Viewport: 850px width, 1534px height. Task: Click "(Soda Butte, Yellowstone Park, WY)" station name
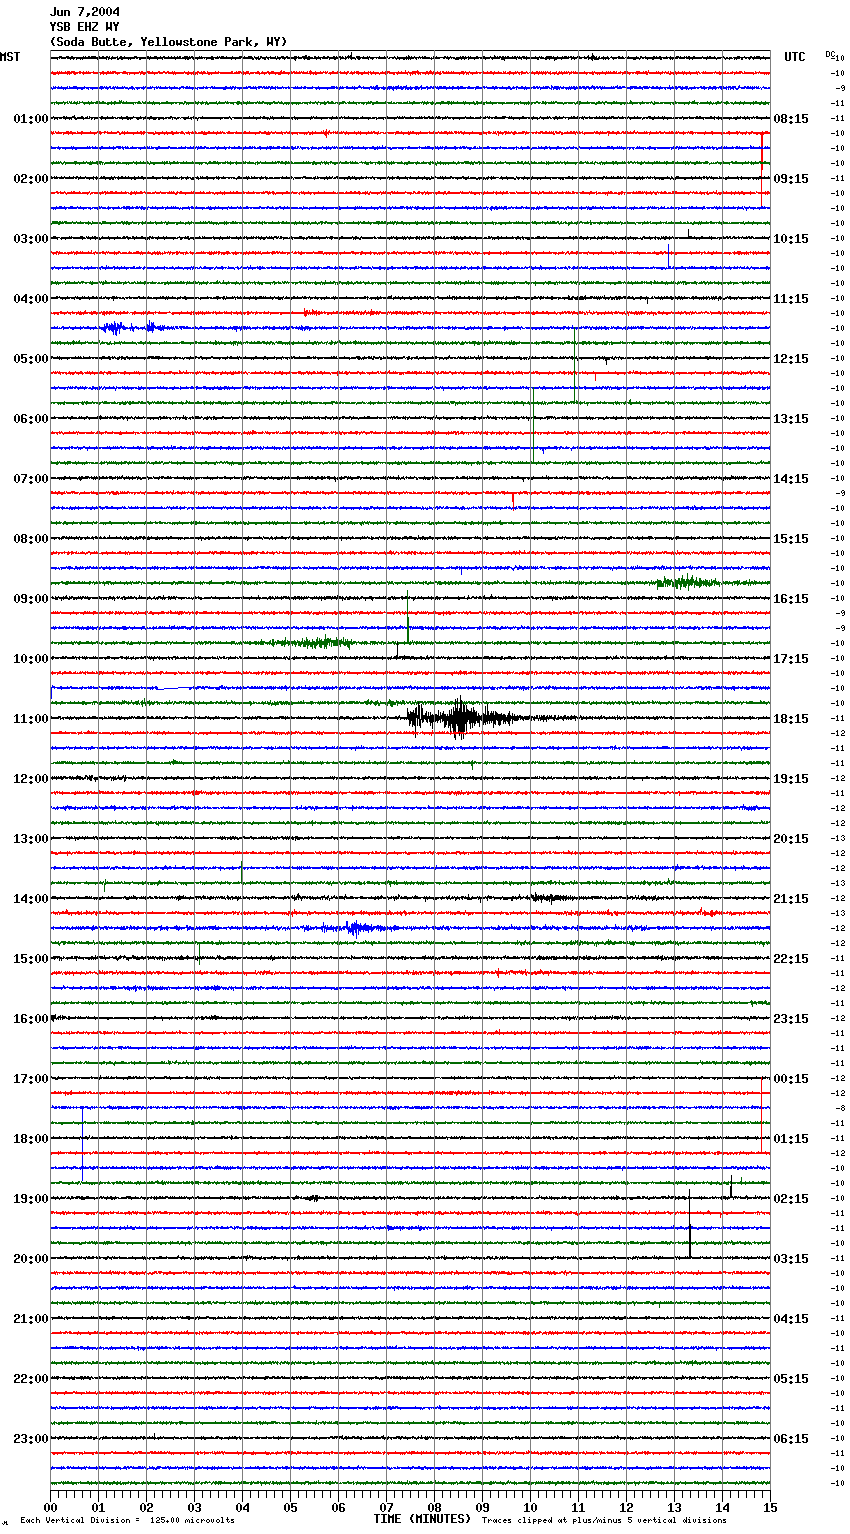tap(168, 42)
